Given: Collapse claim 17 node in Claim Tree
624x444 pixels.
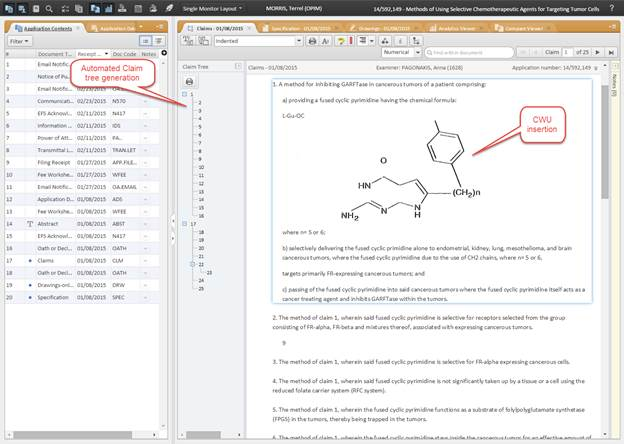Looking at the screenshot, I should pos(185,224).
